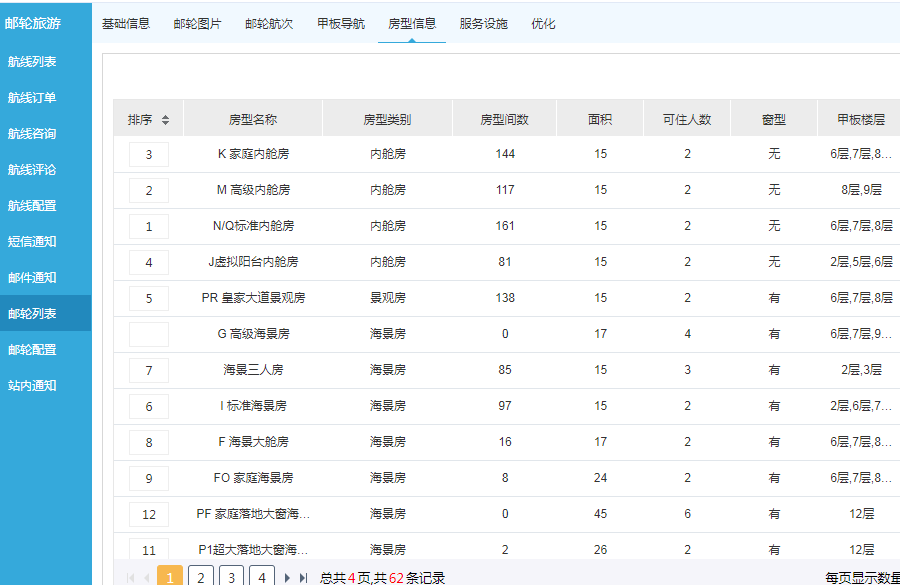Click the previous page arrow

[147, 577]
